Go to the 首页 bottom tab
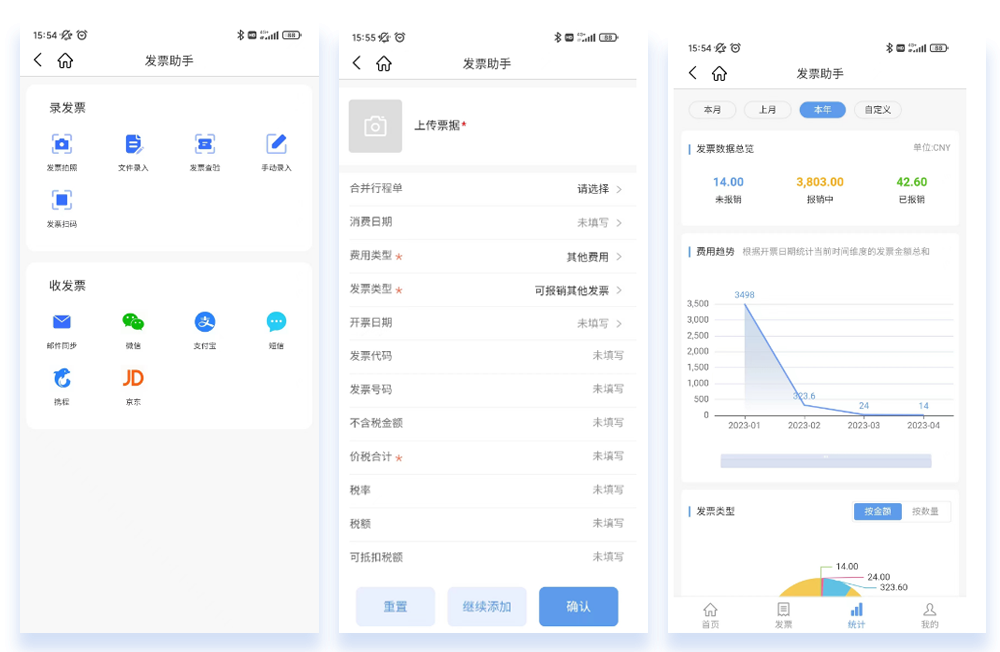The height and width of the screenshot is (652, 1000). [710, 615]
